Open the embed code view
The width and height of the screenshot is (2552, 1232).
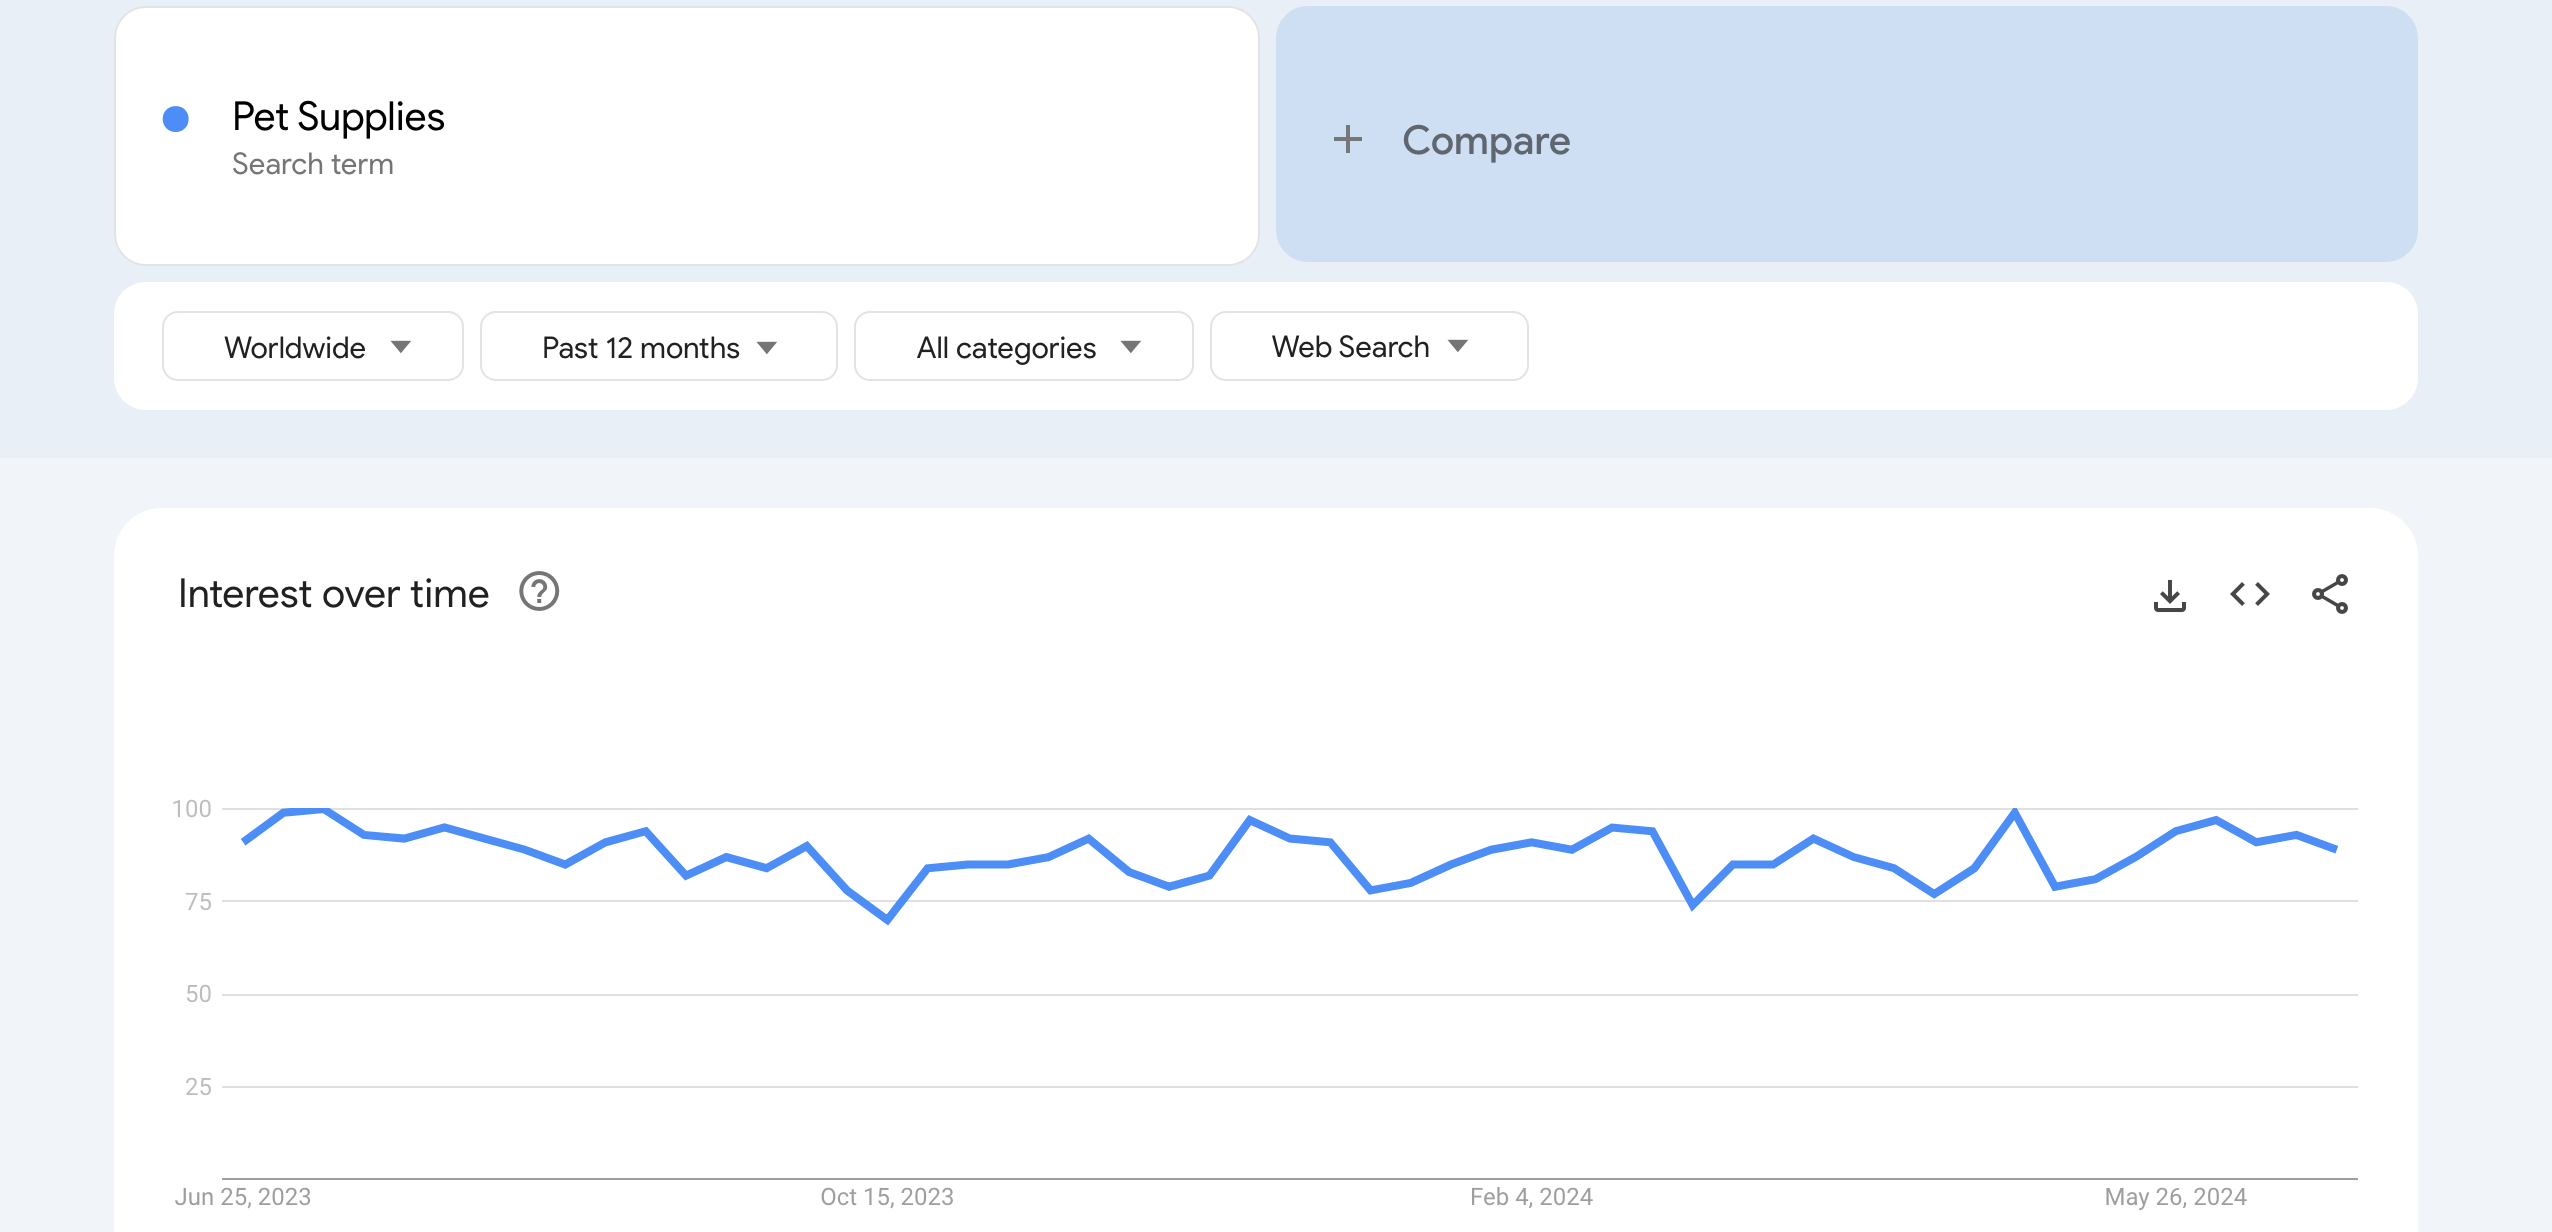pyautogui.click(x=2251, y=593)
